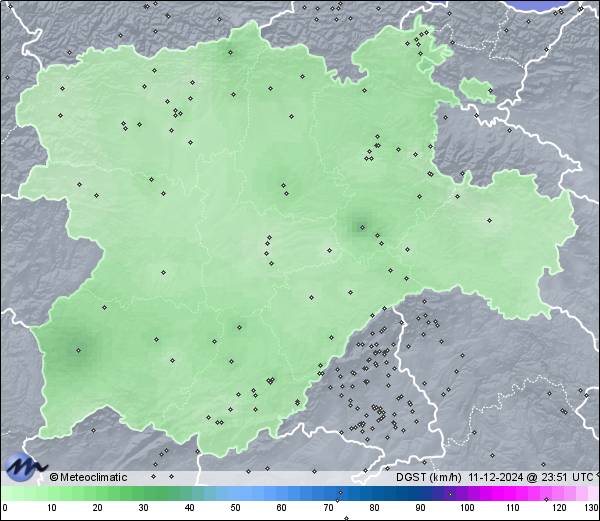The height and width of the screenshot is (521, 600).
Task: Select station marker in the small detached green enclave
Action: tap(491, 91)
